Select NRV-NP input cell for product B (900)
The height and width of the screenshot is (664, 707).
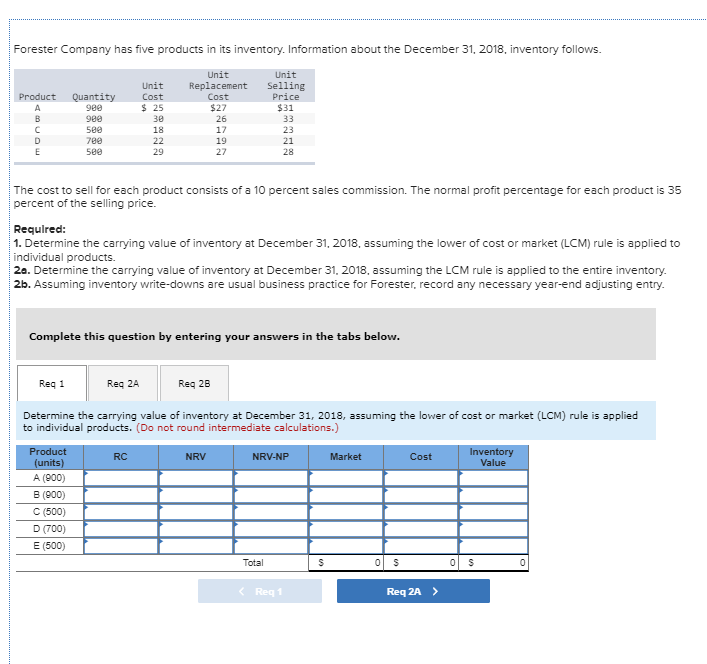(271, 495)
